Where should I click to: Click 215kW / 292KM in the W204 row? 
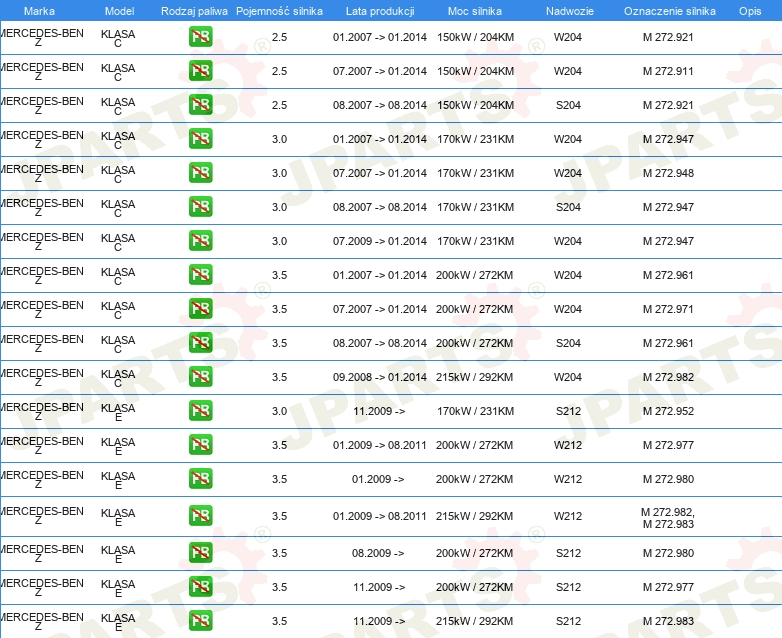(x=474, y=377)
